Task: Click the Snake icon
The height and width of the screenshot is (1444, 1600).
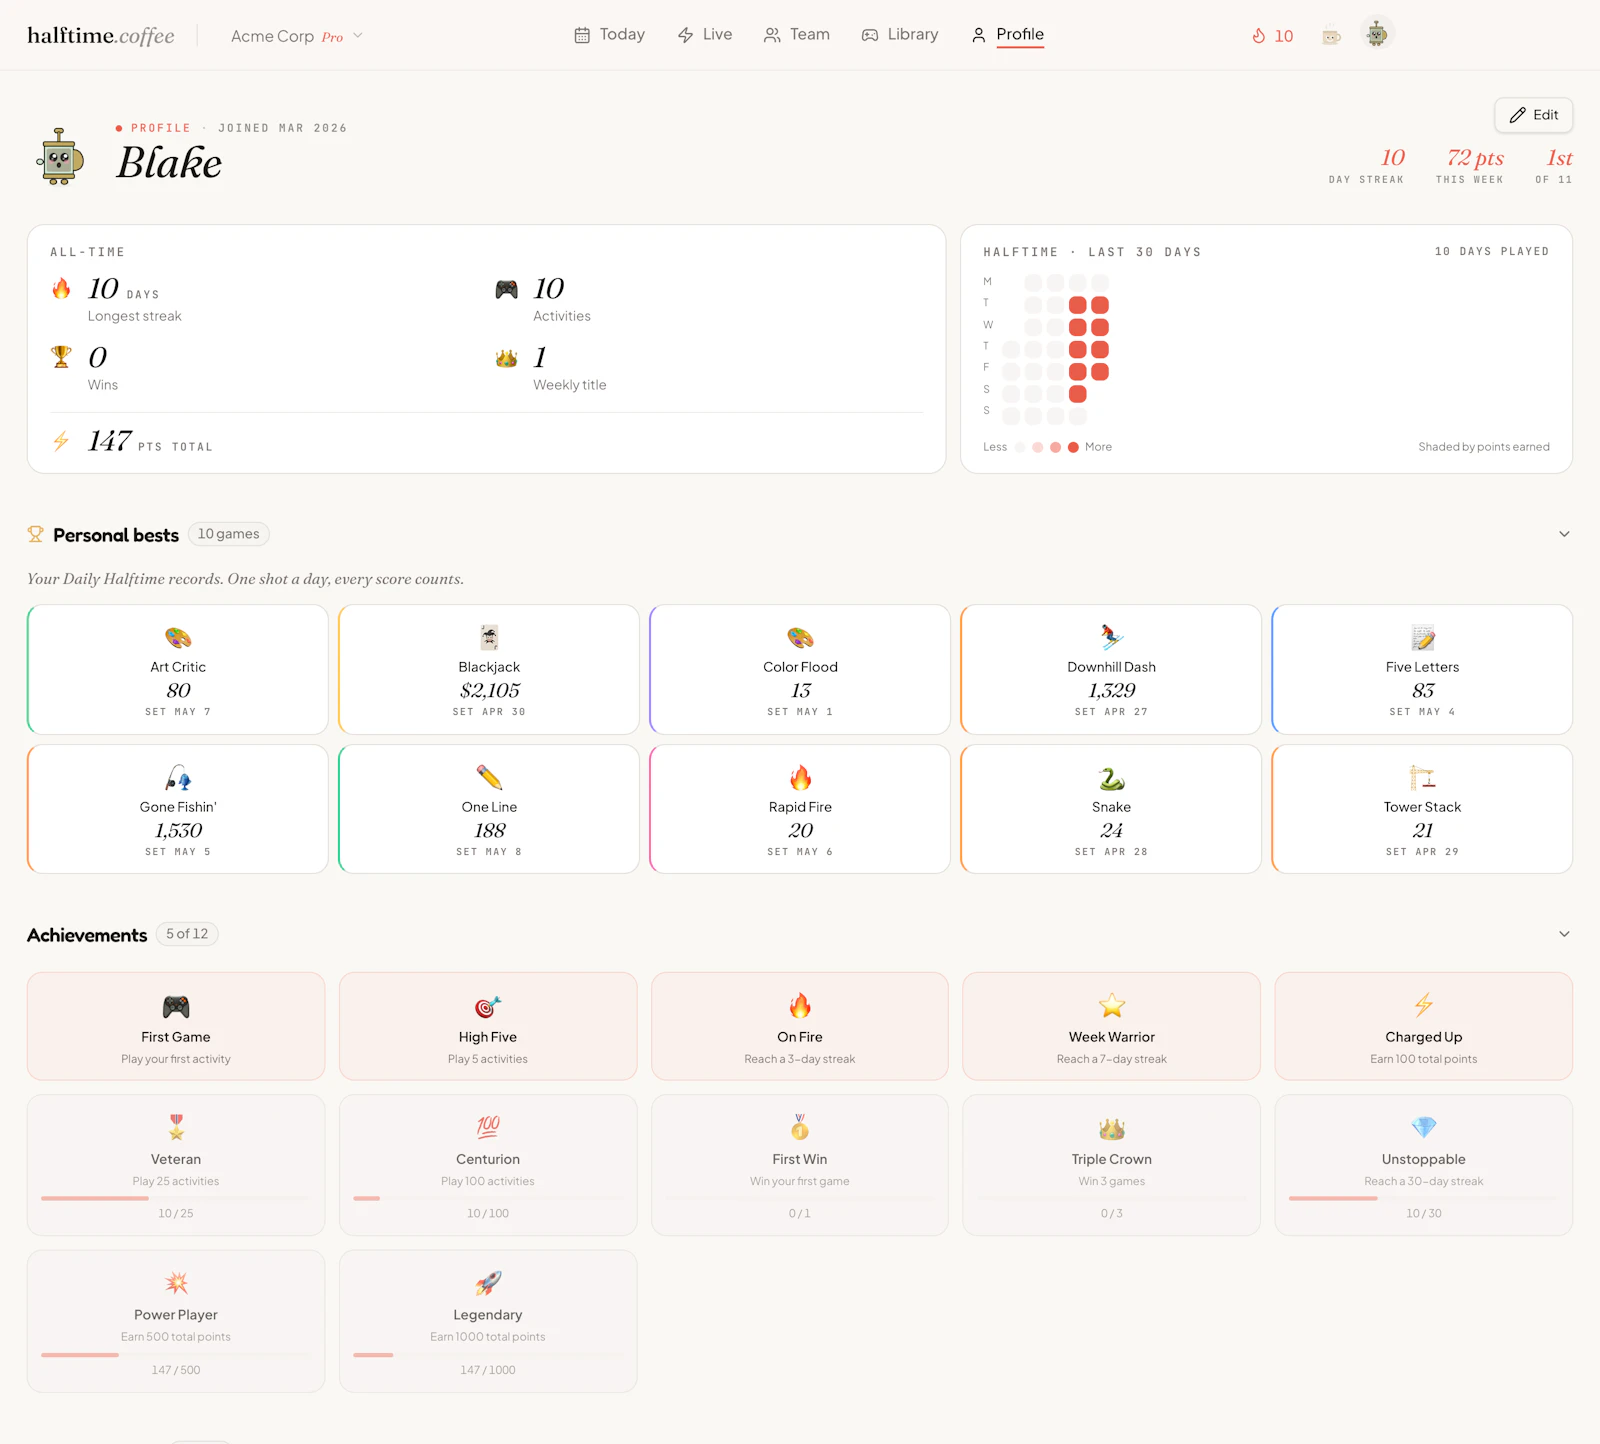Action: coord(1111,778)
